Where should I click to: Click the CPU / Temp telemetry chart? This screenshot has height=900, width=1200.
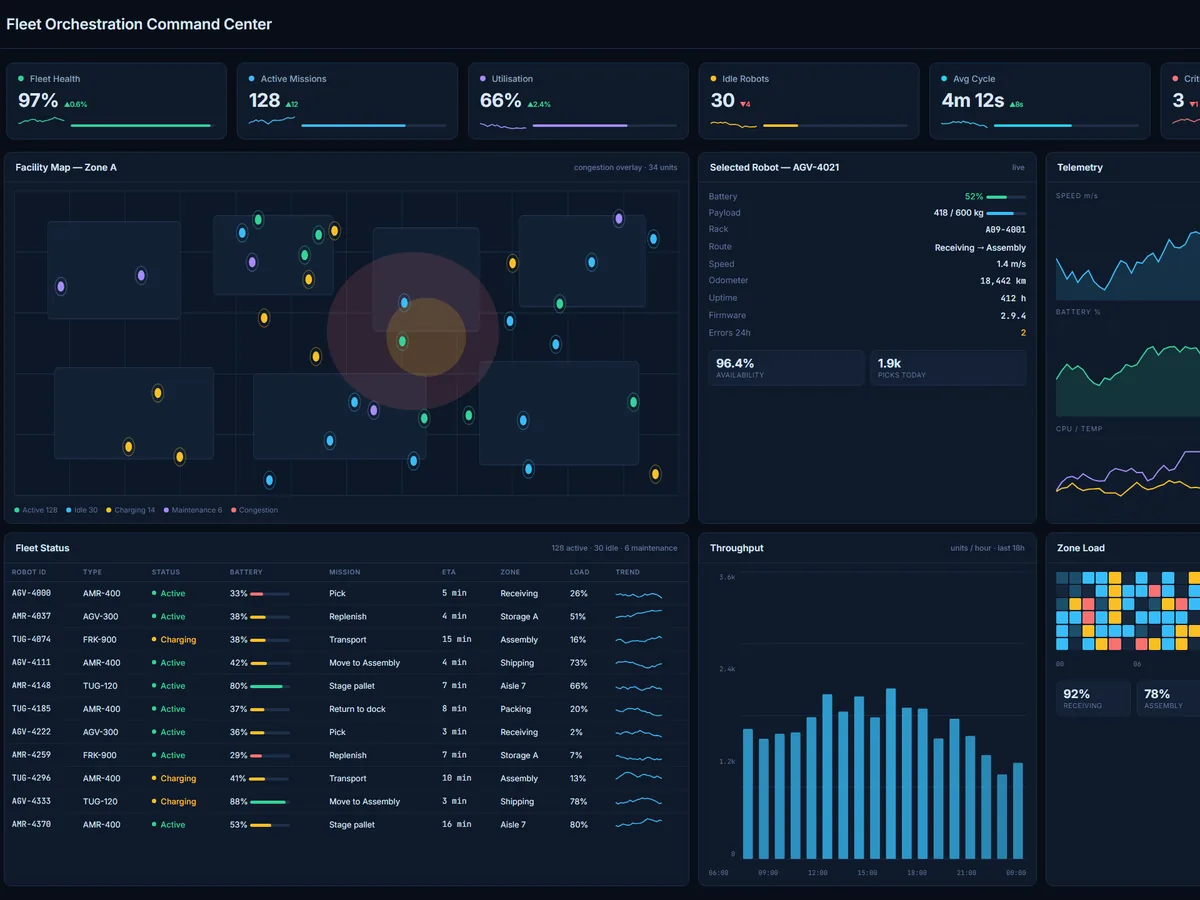pos(1128,473)
